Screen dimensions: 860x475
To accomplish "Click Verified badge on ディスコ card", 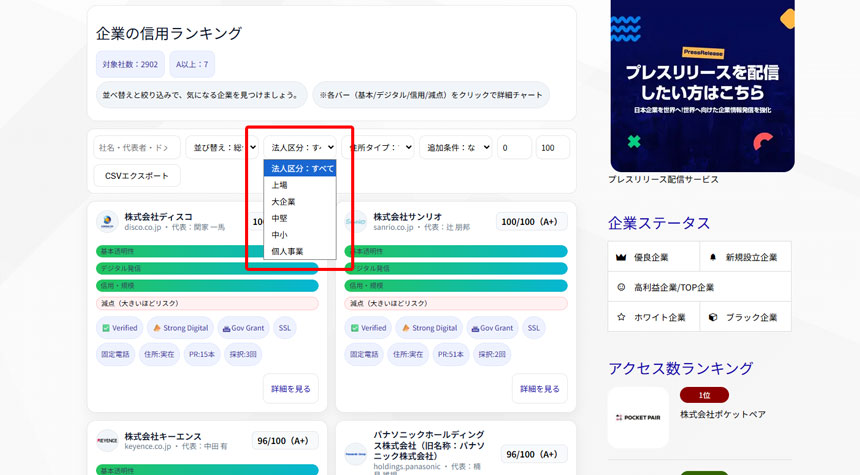I will click(120, 328).
